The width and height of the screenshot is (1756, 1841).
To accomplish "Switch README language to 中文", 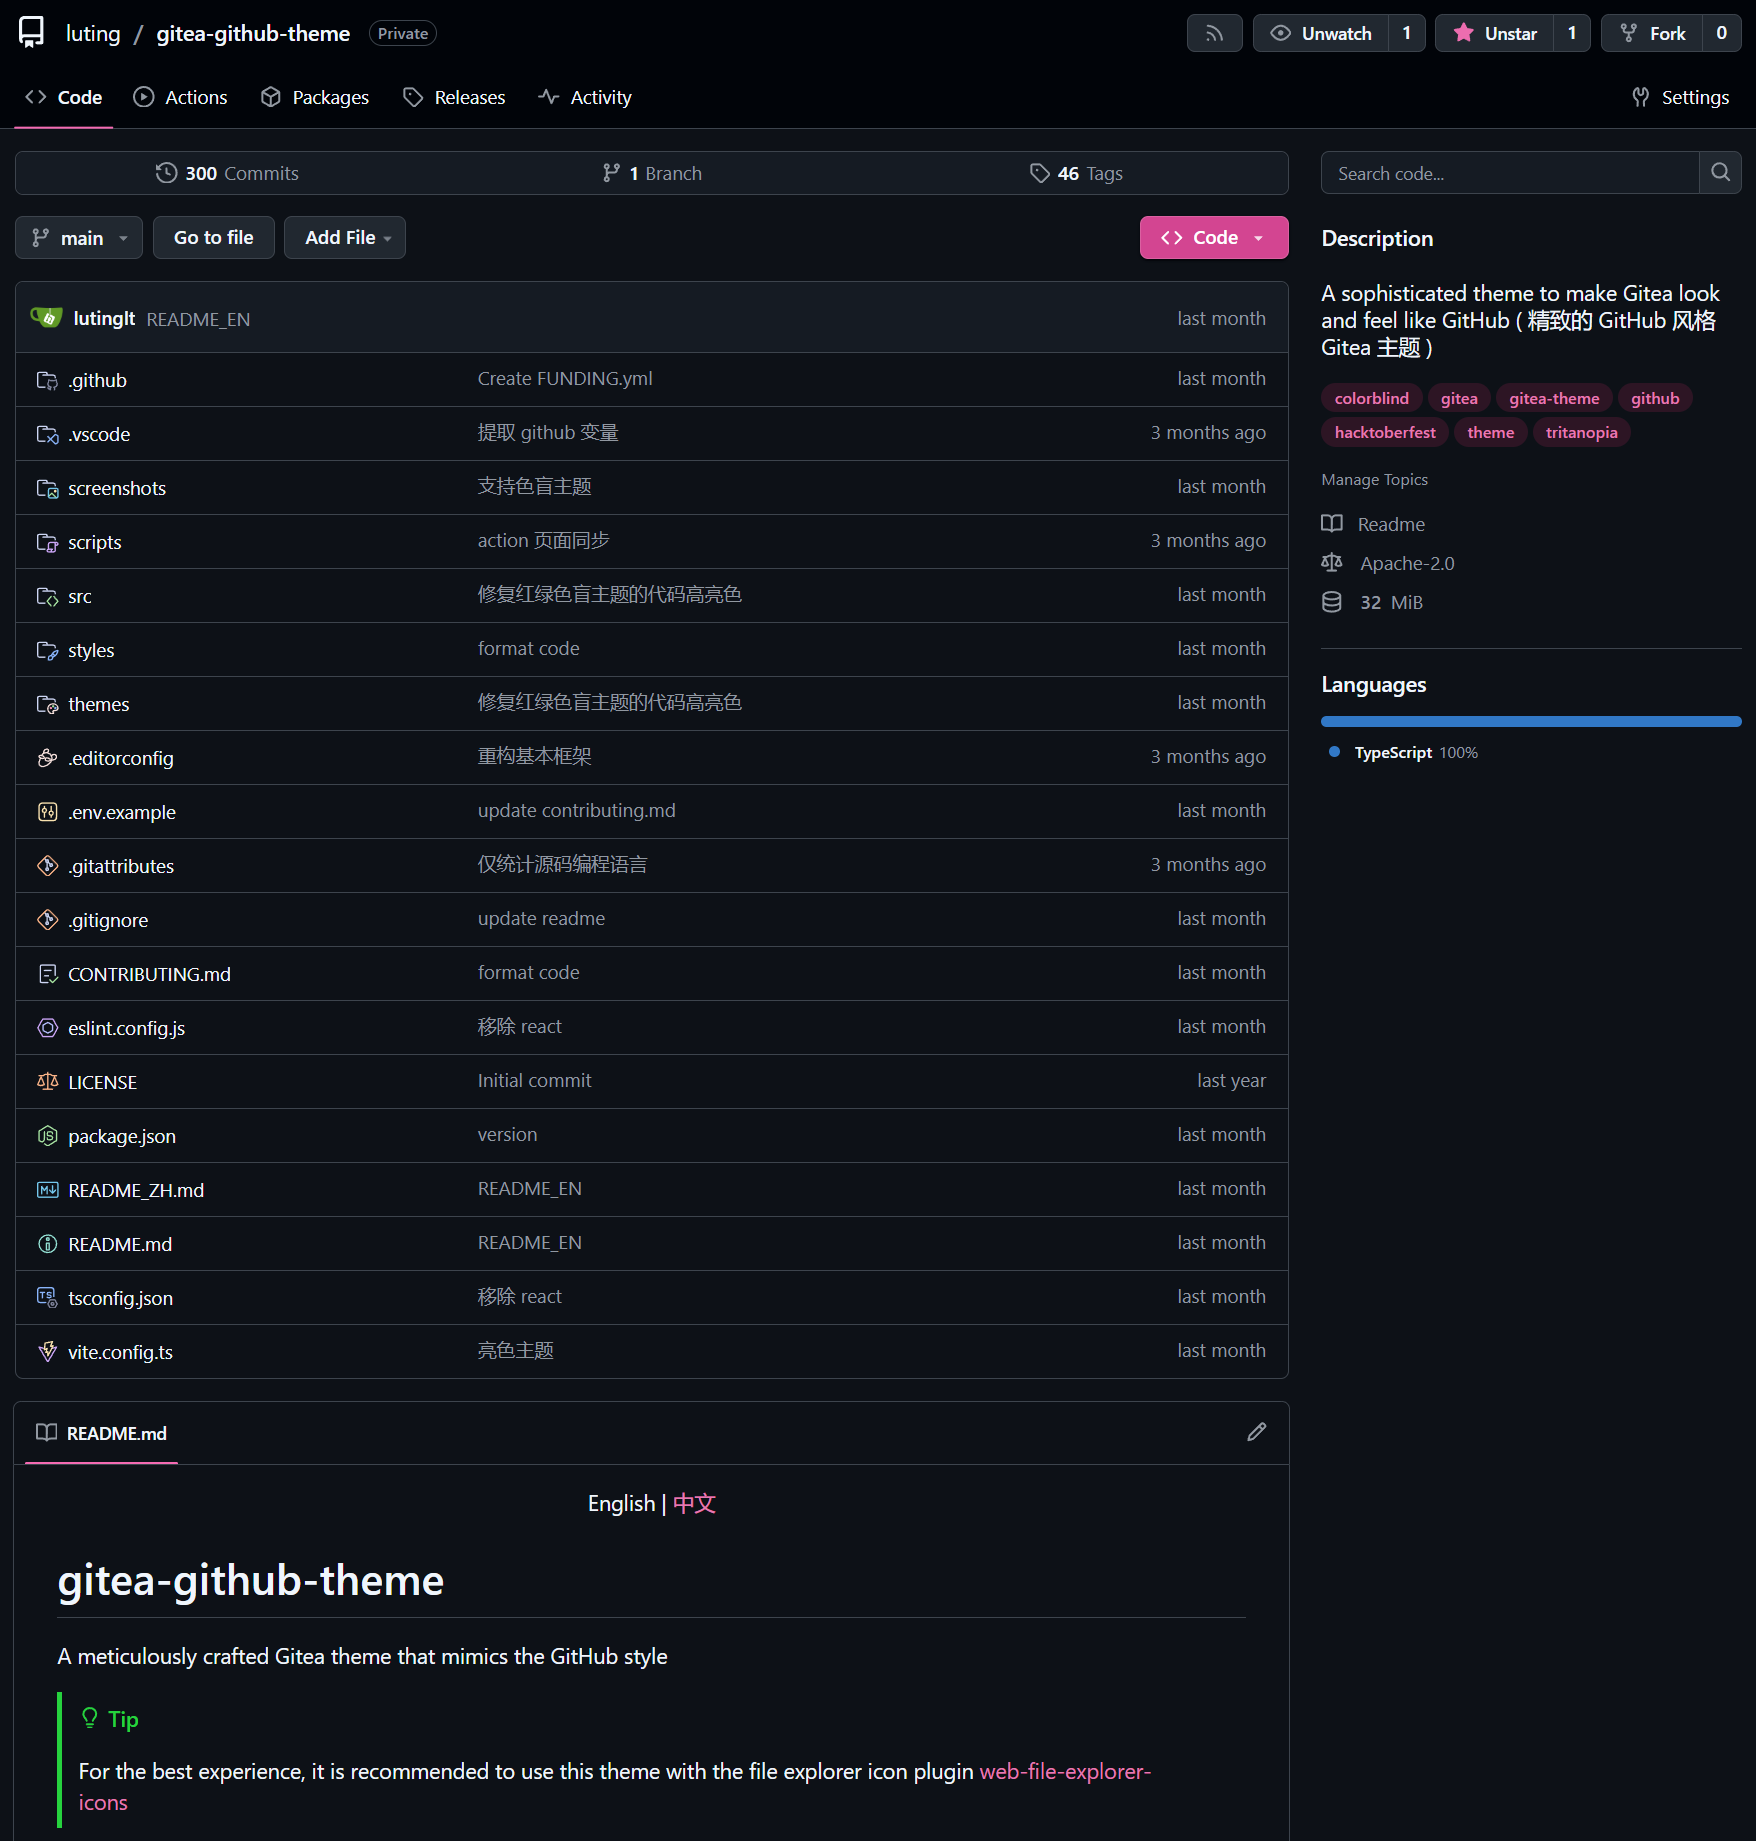I will click(694, 1504).
